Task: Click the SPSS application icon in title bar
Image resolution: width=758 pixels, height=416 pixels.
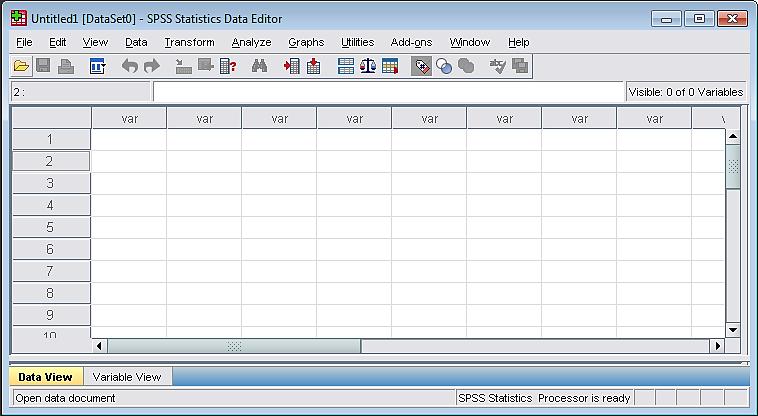Action: pos(19,18)
